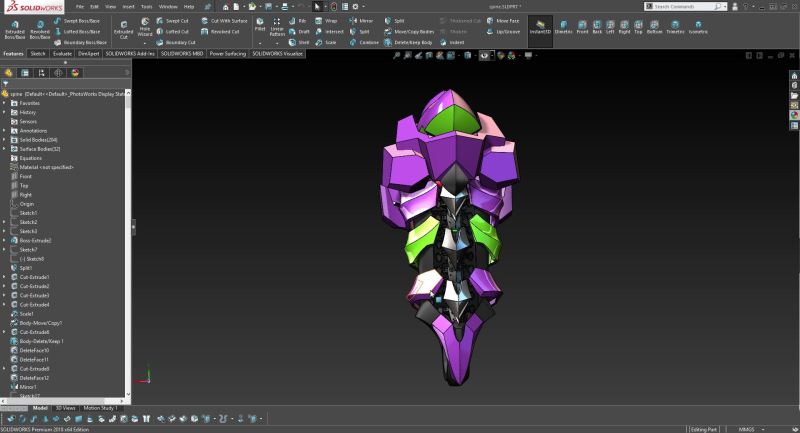Select the Body-Move/Copy1 feature
The width and height of the screenshot is (800, 433).
(x=36, y=323)
